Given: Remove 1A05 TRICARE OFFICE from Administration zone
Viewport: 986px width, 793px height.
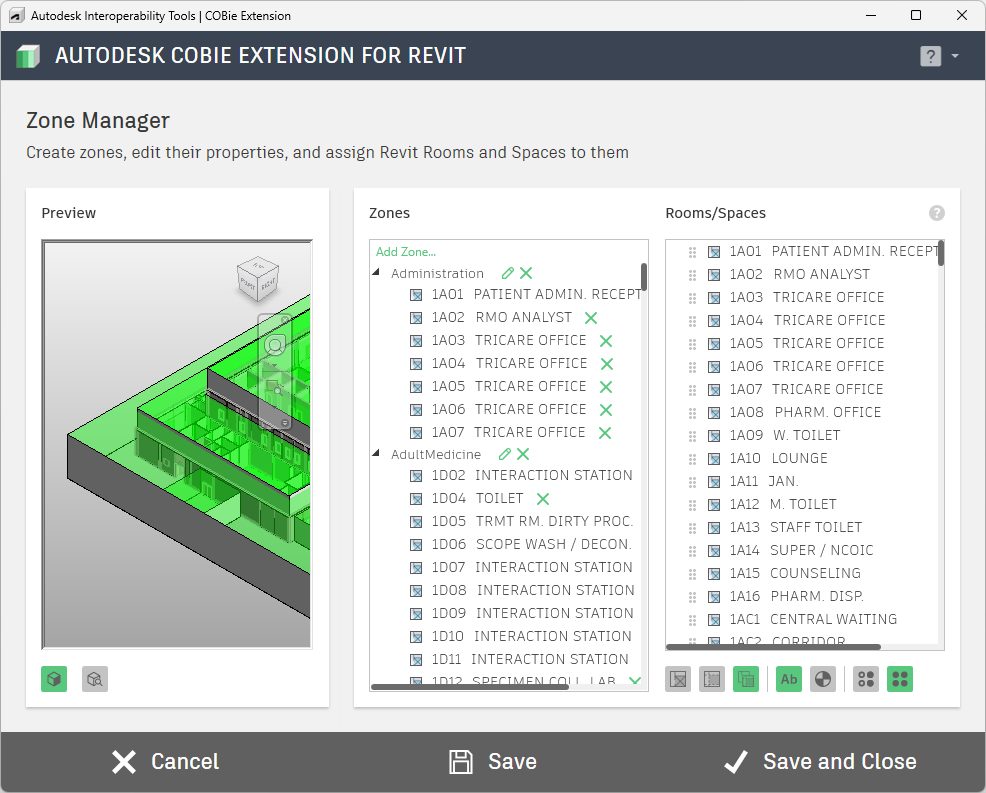Looking at the screenshot, I should (x=606, y=387).
